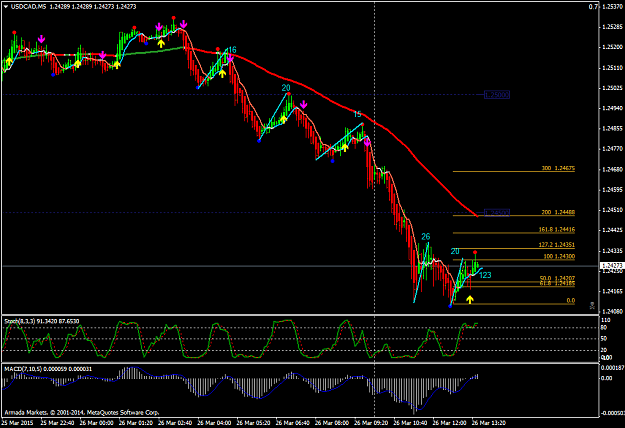Click the 26 Mar 09:20 time label
The width and height of the screenshot is (625, 428).
(371, 423)
